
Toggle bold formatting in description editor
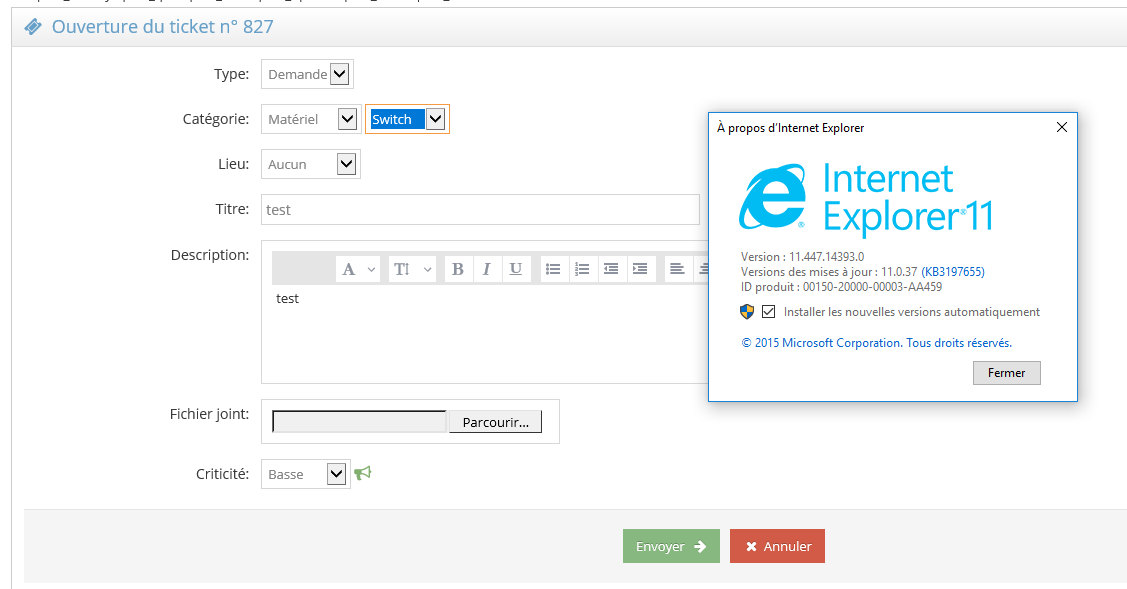click(457, 270)
